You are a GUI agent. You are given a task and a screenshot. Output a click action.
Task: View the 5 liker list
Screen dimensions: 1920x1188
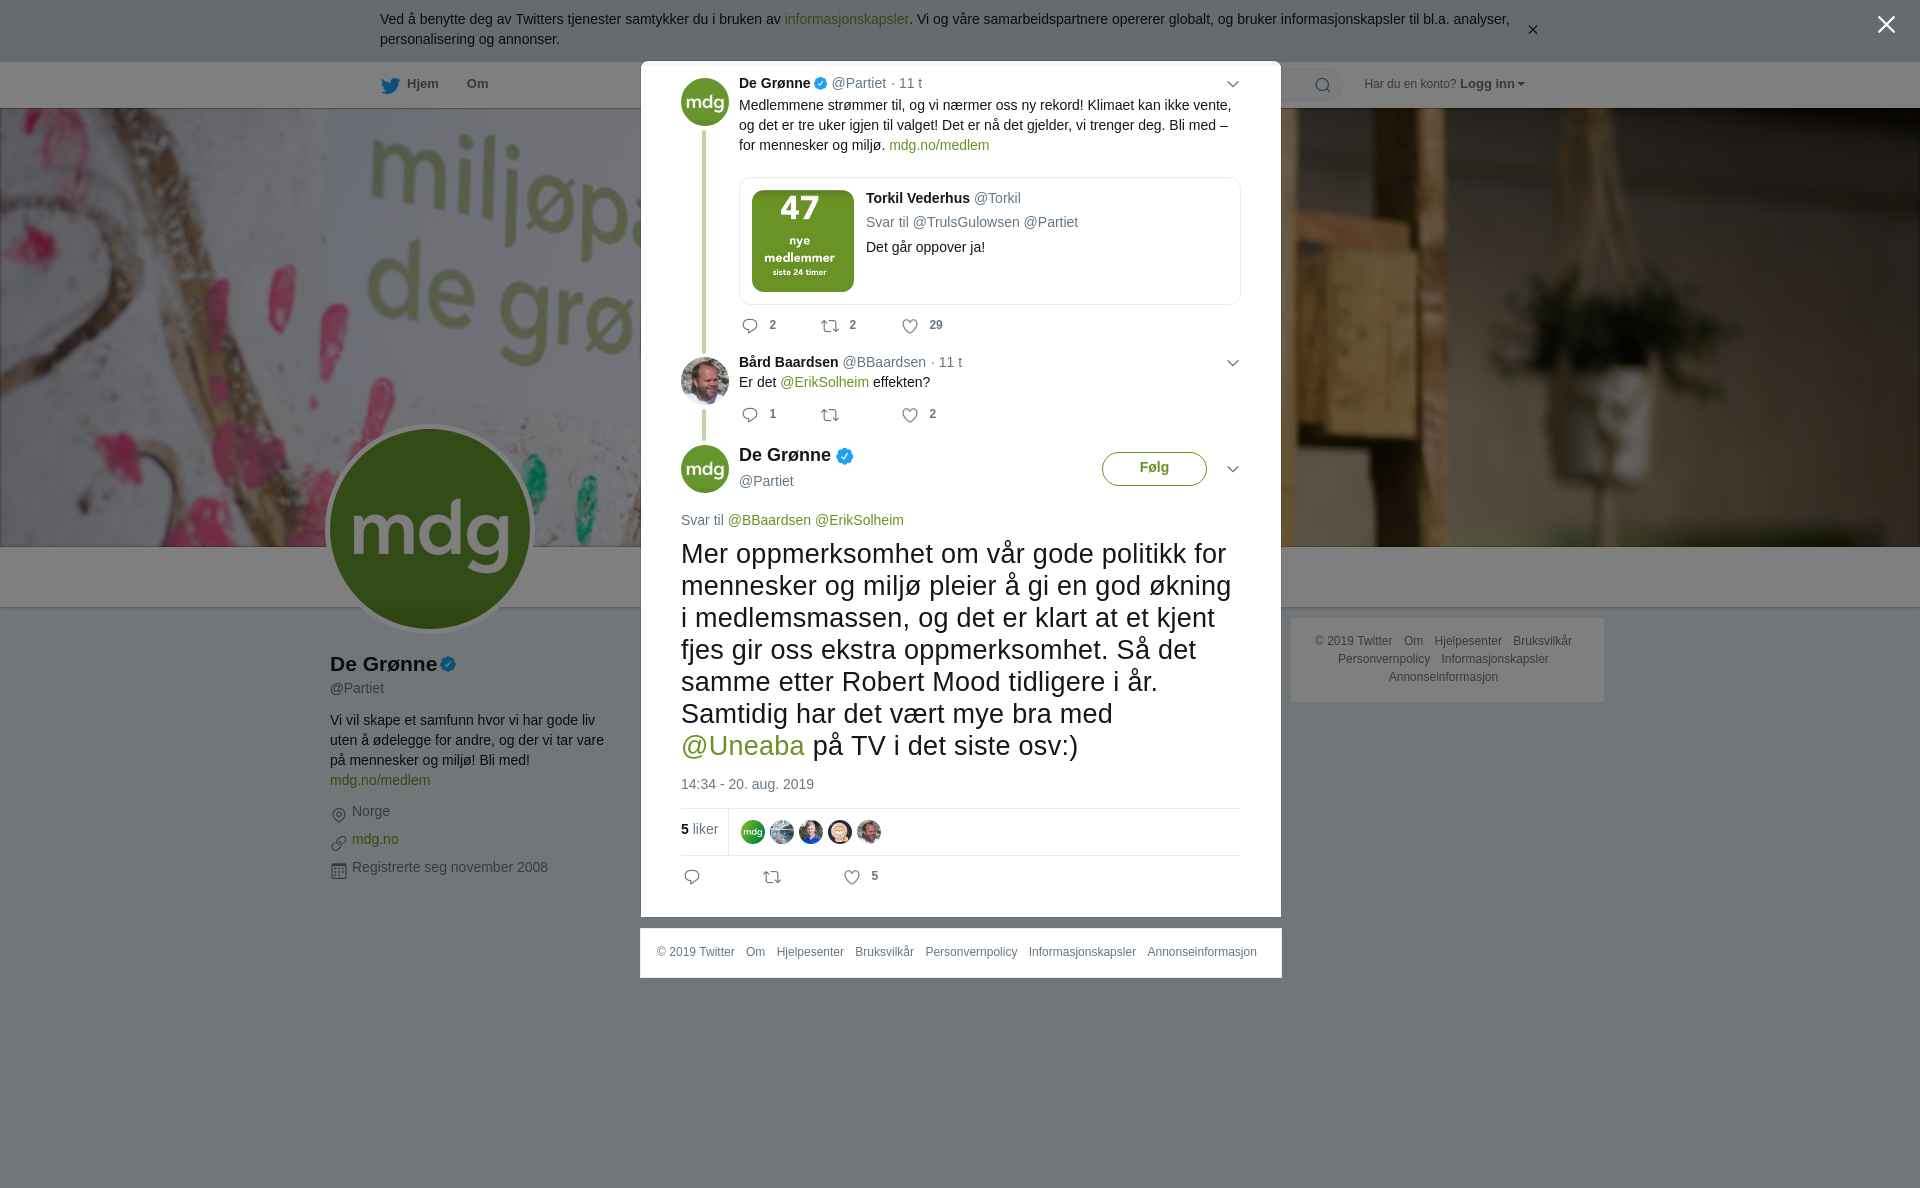[700, 830]
